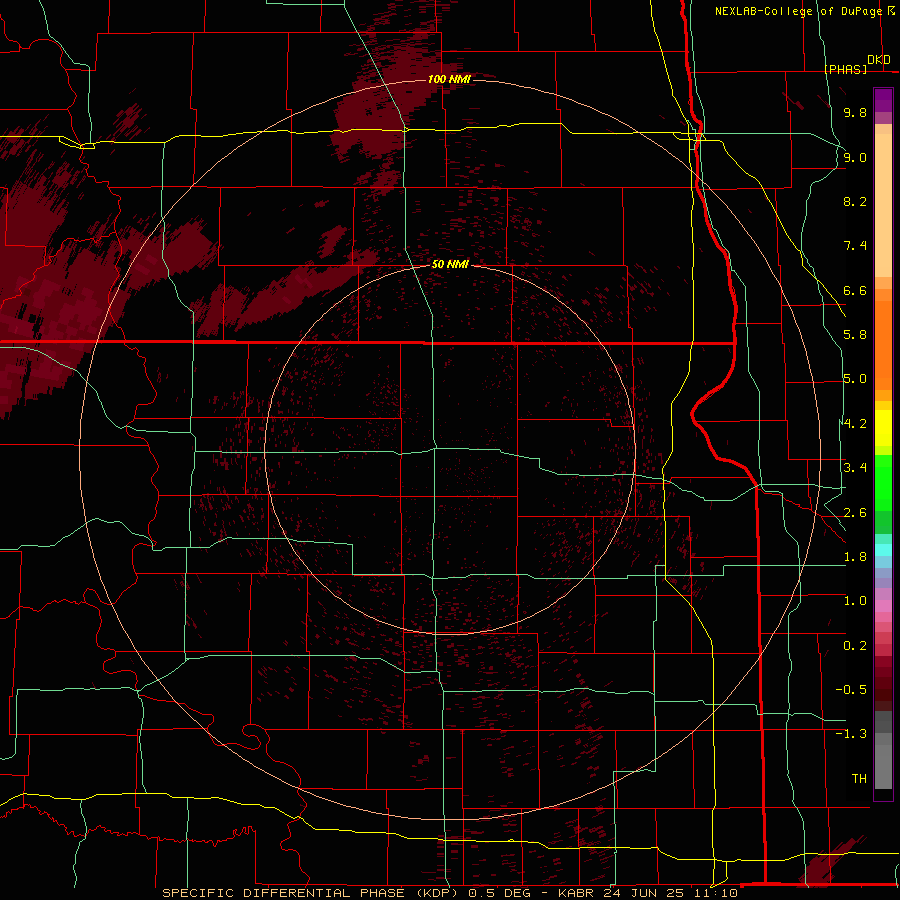The image size is (900, 900).
Task: Select the -1.3 value on the legend
Action: pos(851,734)
